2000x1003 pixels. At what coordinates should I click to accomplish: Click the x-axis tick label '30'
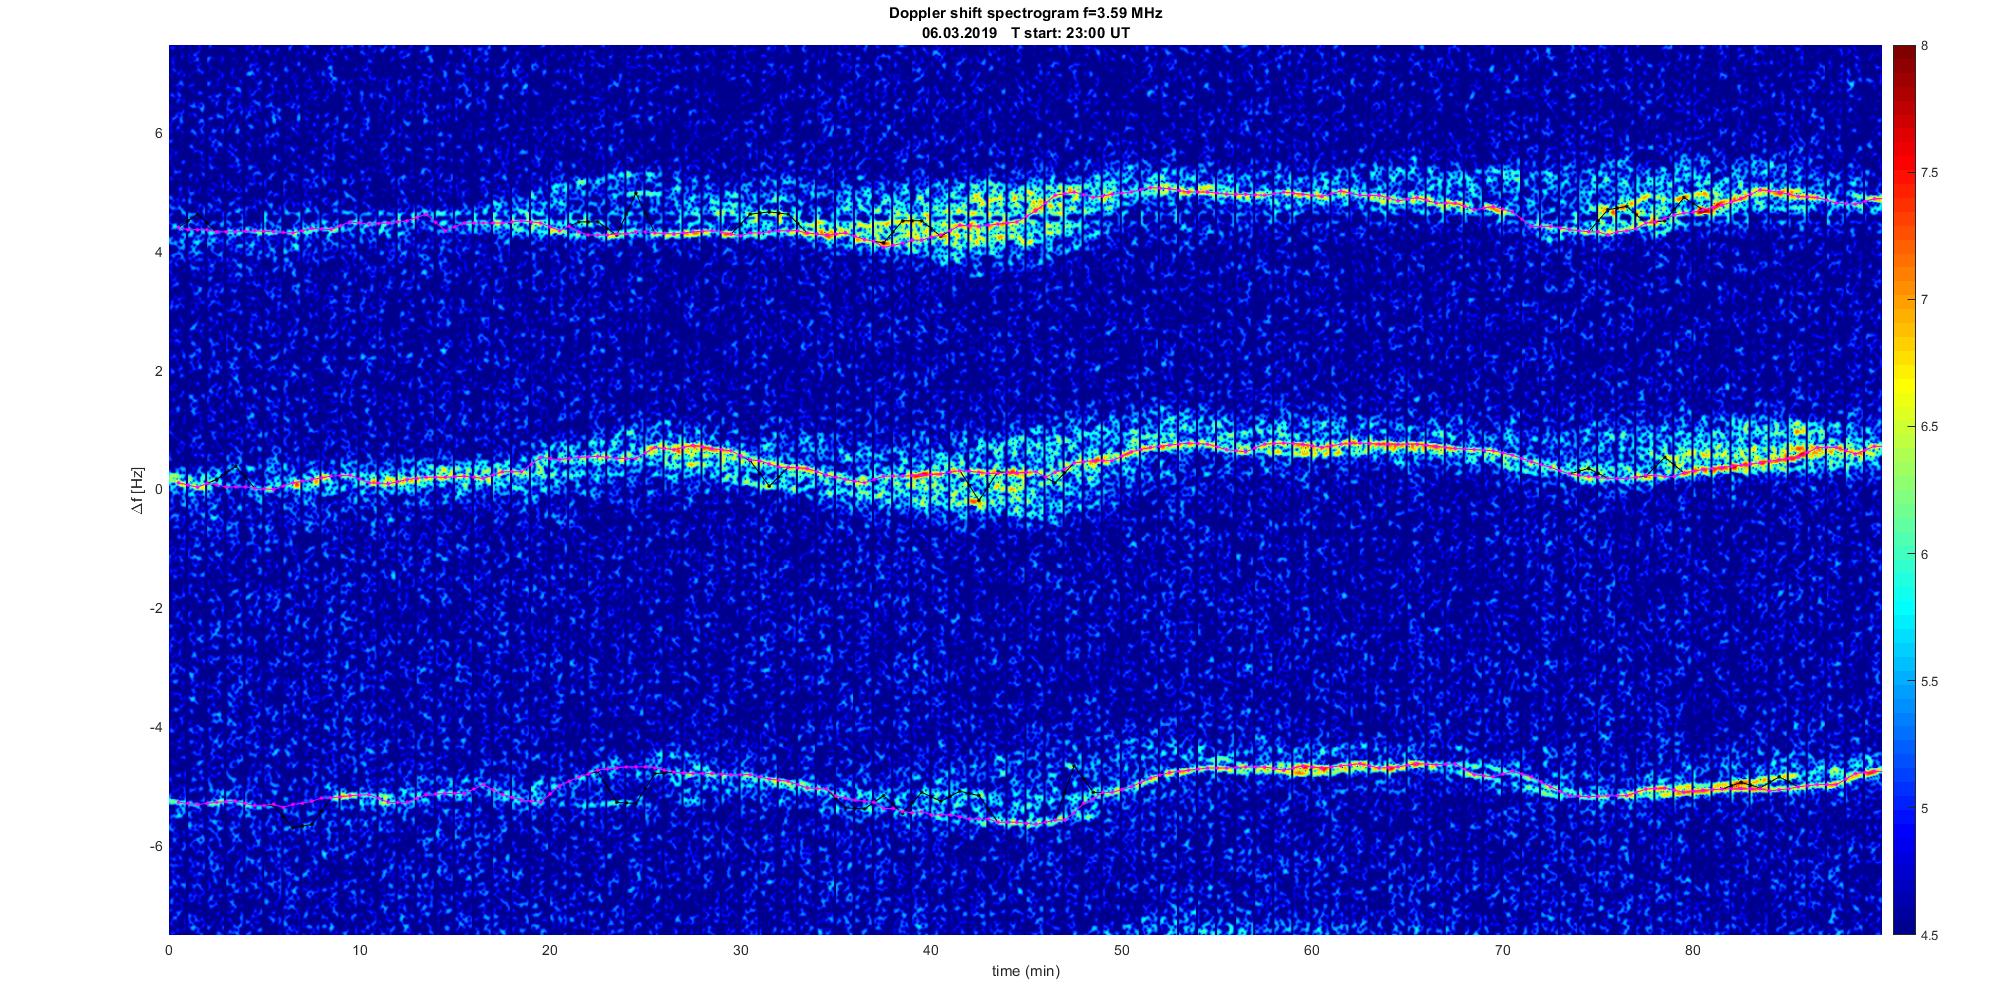(740, 950)
